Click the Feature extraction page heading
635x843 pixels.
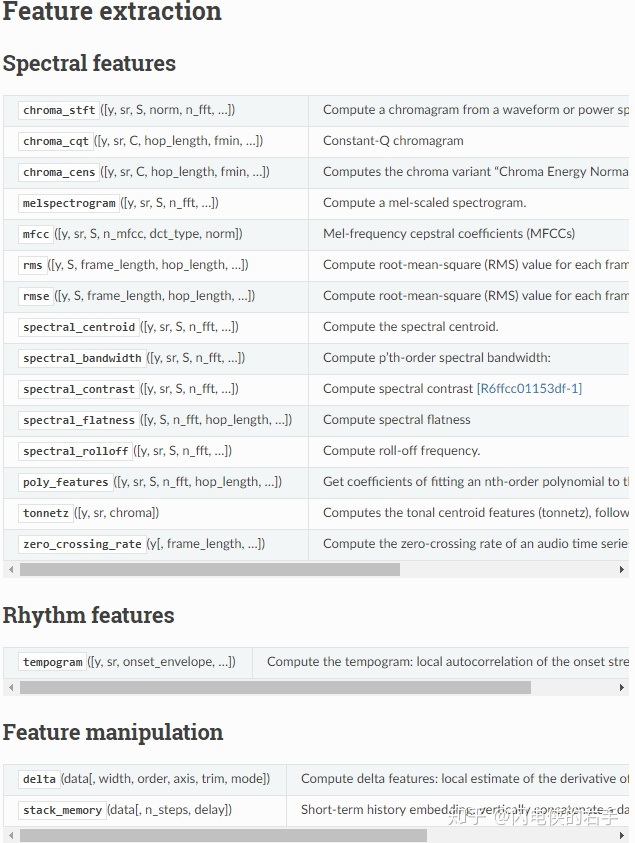coord(112,11)
